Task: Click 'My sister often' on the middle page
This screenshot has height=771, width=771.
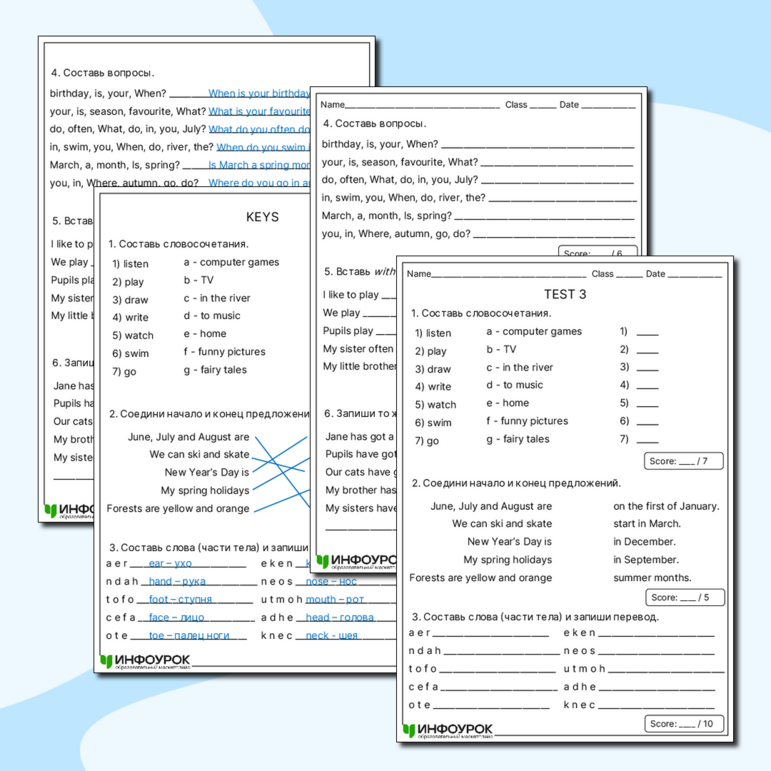Action: [x=358, y=349]
